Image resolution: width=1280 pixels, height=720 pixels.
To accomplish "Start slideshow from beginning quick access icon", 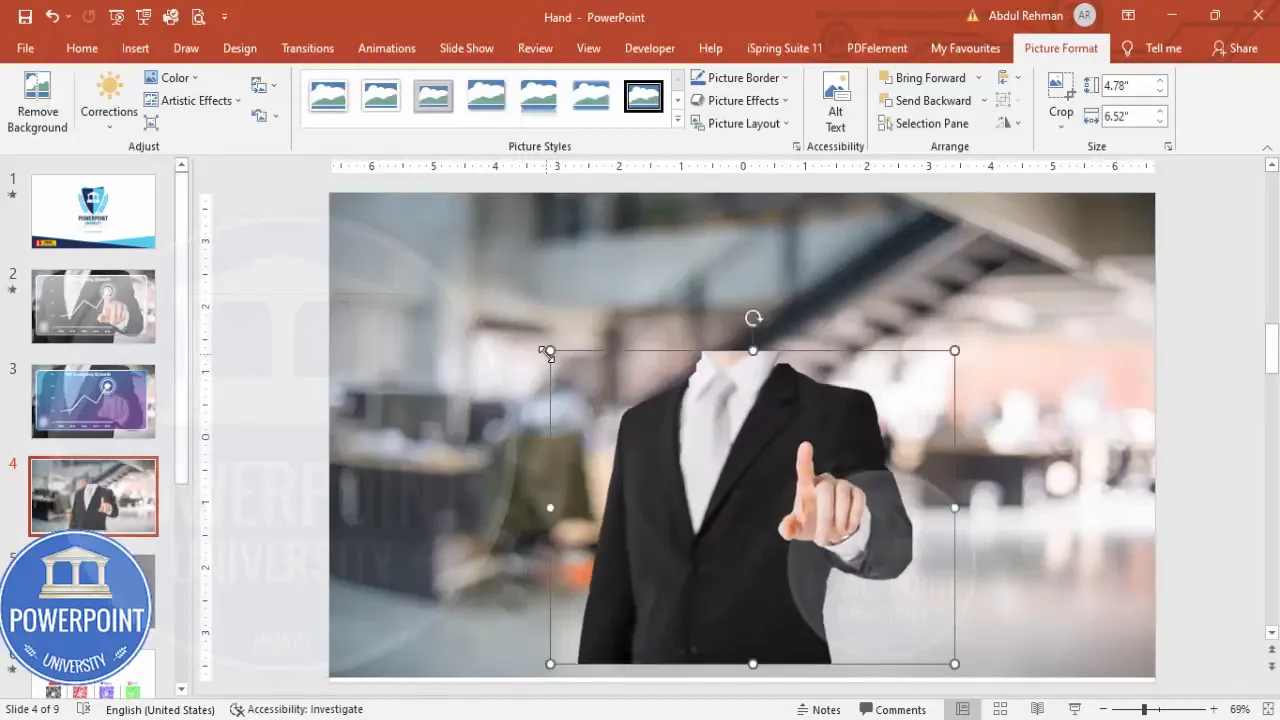I will (x=117, y=17).
